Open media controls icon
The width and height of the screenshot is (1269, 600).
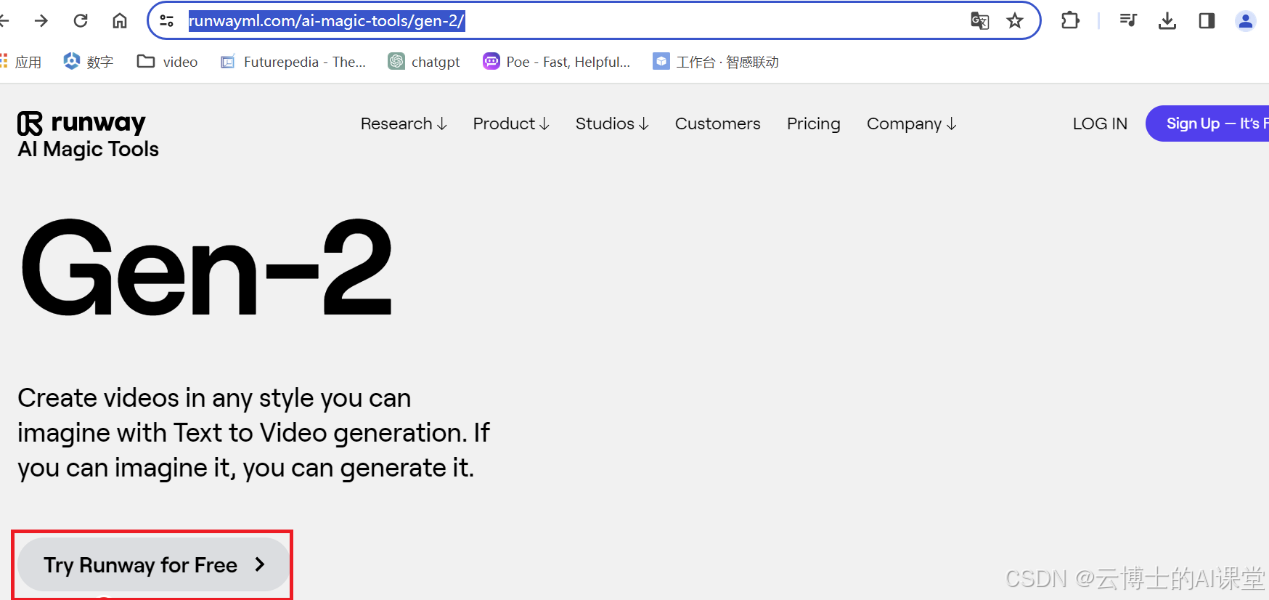(x=1128, y=20)
